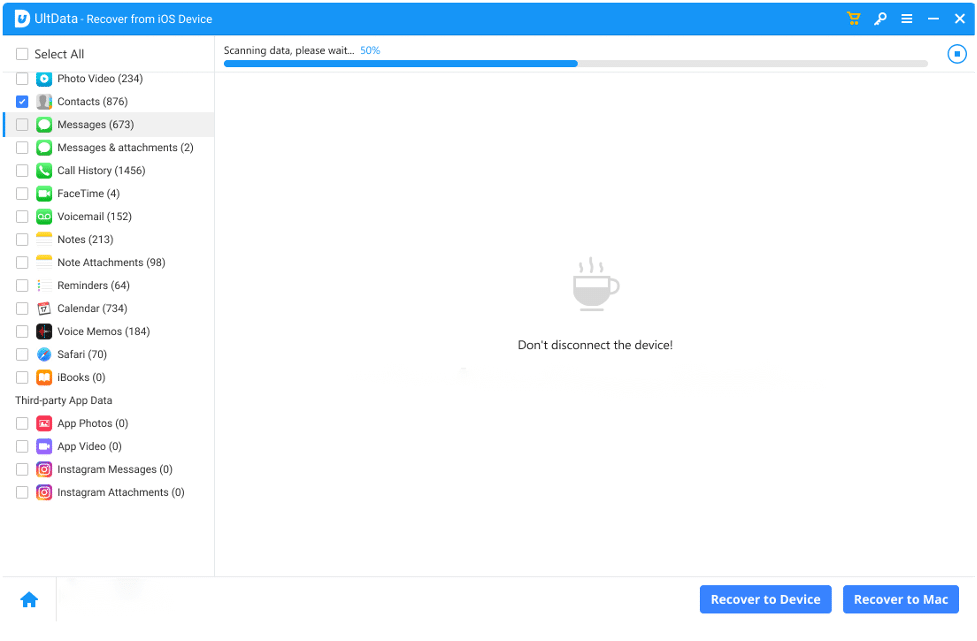Tick the Instagram Attachments checkbox
The width and height of the screenshot is (977, 641).
point(22,493)
